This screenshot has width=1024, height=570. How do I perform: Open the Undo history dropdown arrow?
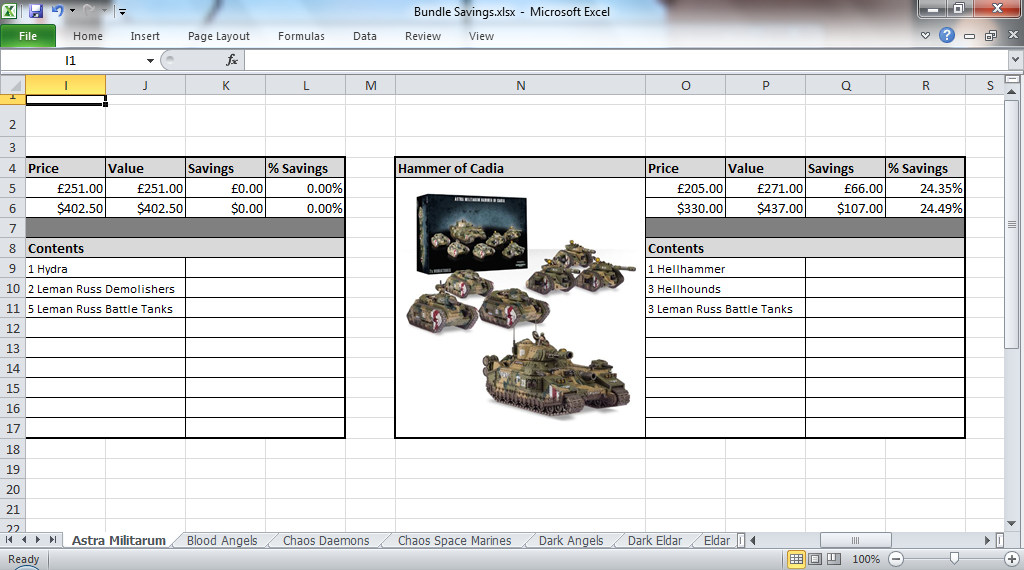(x=72, y=11)
